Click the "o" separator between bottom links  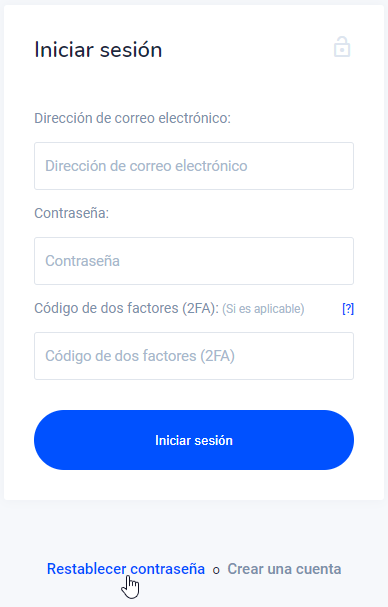216,570
